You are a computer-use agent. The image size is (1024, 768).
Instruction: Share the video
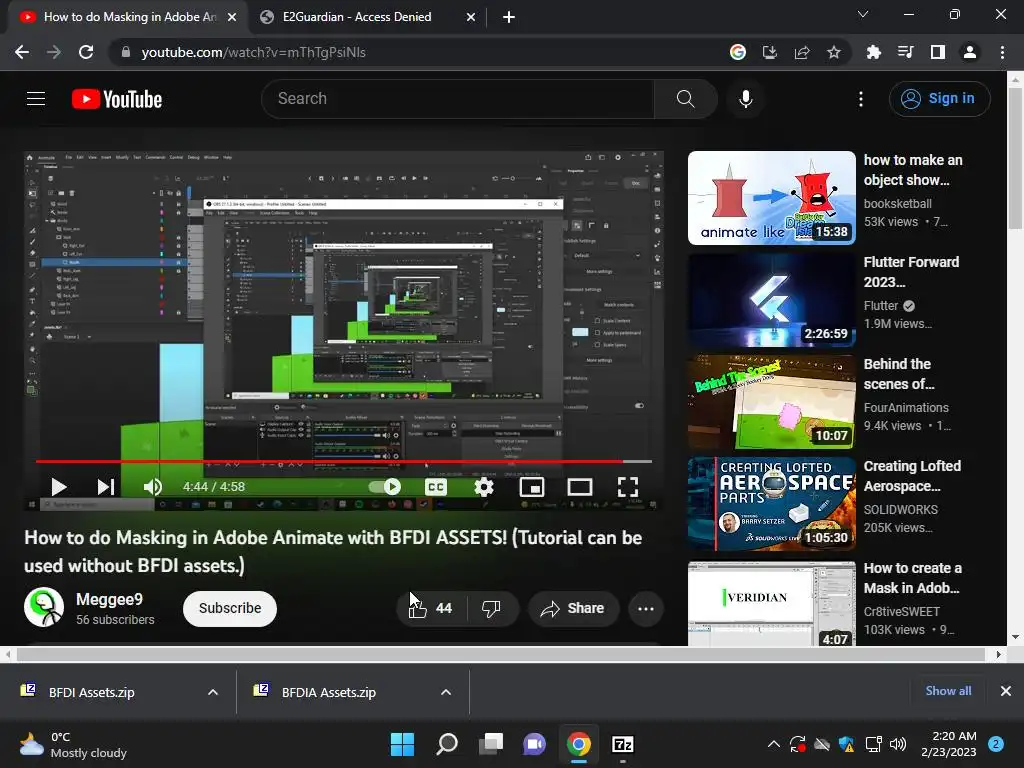click(x=573, y=609)
